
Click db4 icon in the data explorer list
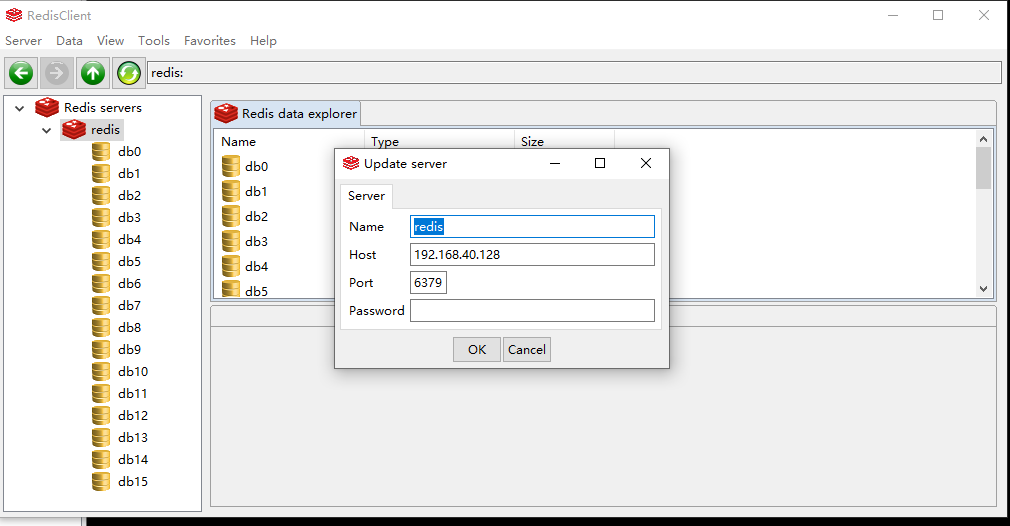click(x=231, y=266)
